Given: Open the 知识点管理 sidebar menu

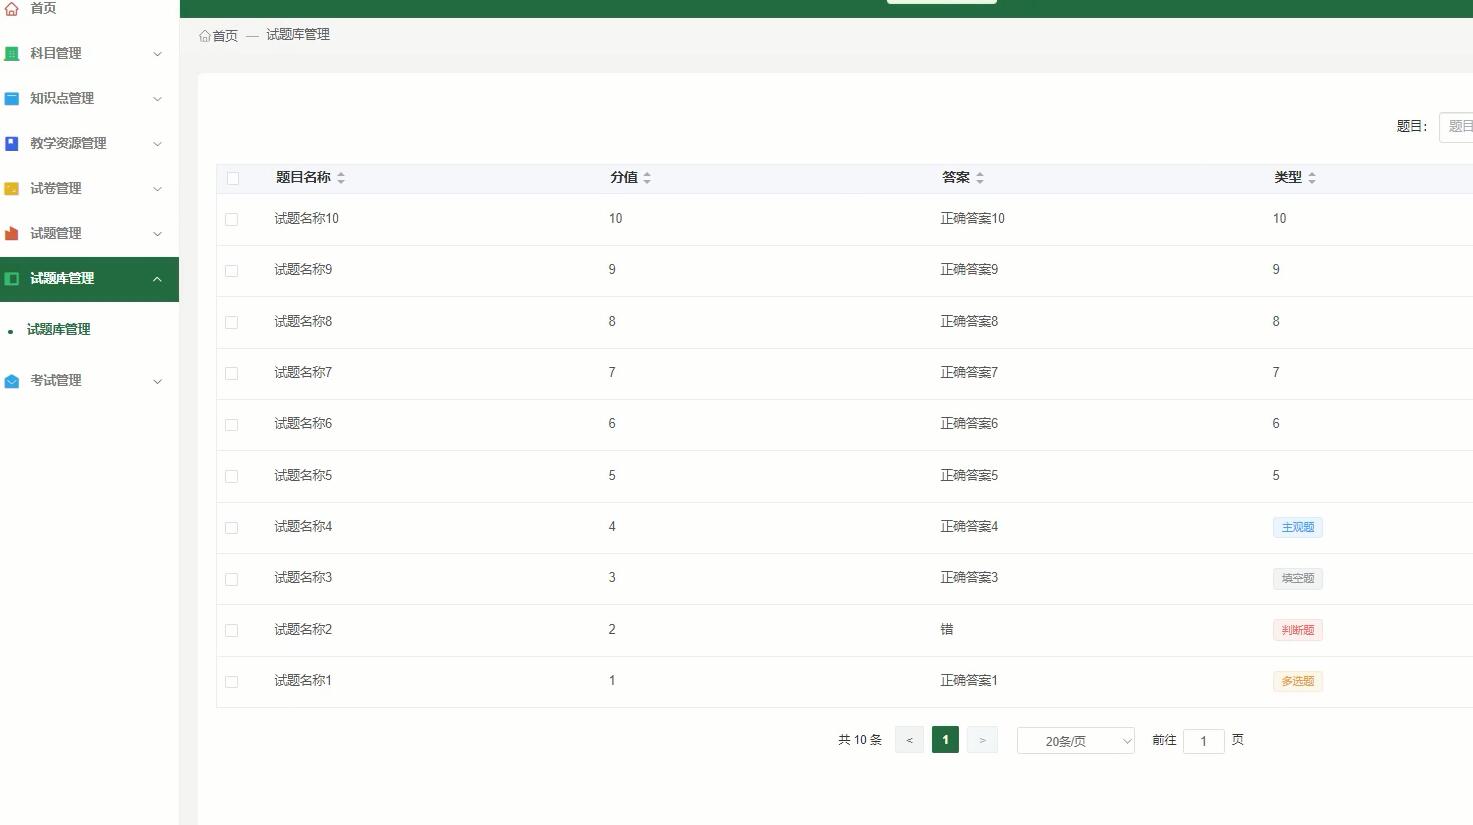Looking at the screenshot, I should (x=89, y=99).
